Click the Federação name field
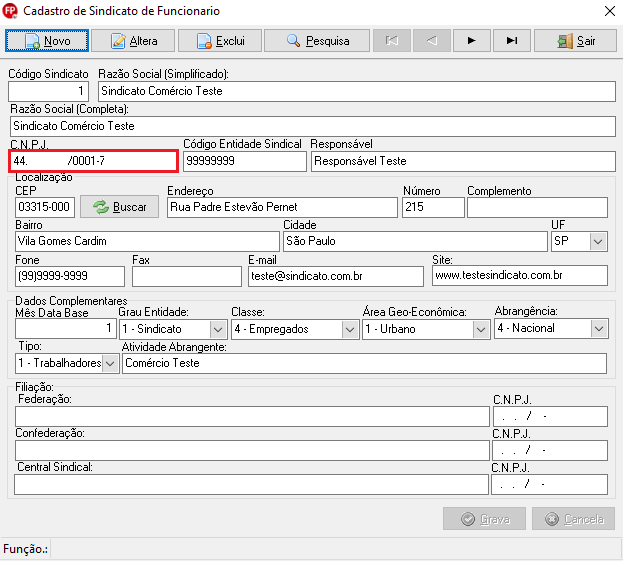Viewport: 623px width, 561px height. [x=252, y=416]
